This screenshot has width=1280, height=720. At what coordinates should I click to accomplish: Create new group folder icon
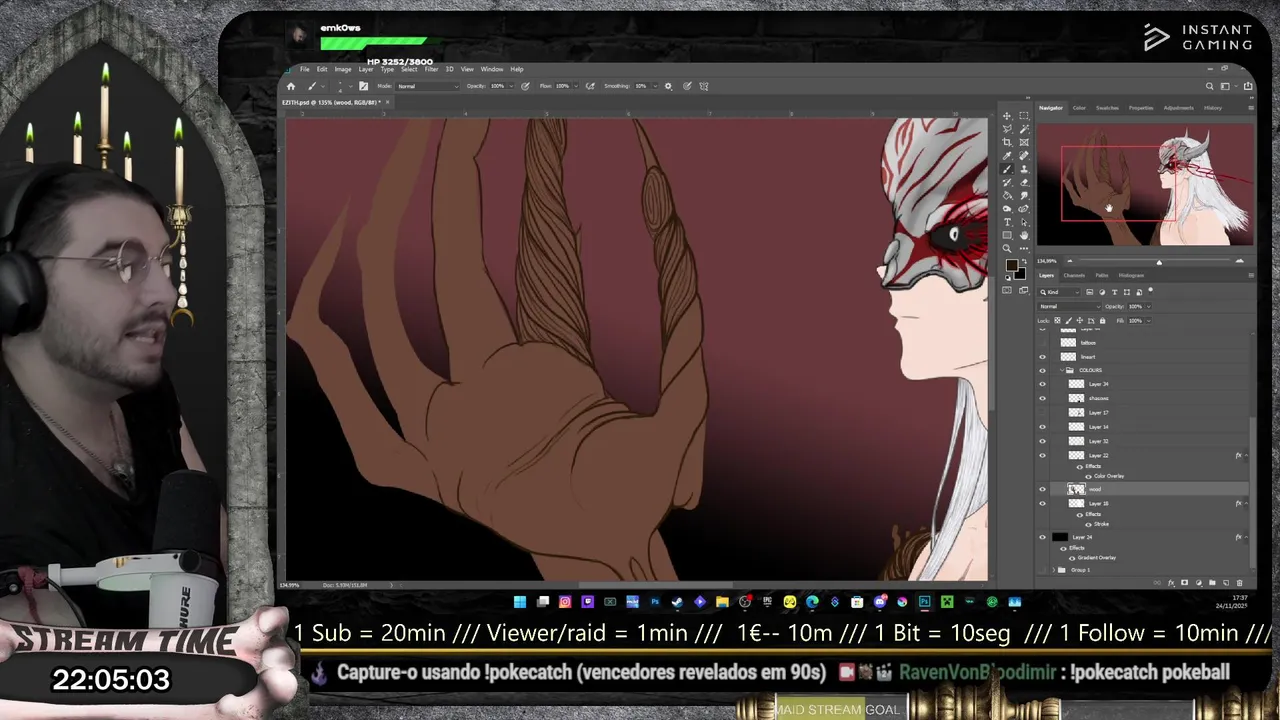[1212, 582]
